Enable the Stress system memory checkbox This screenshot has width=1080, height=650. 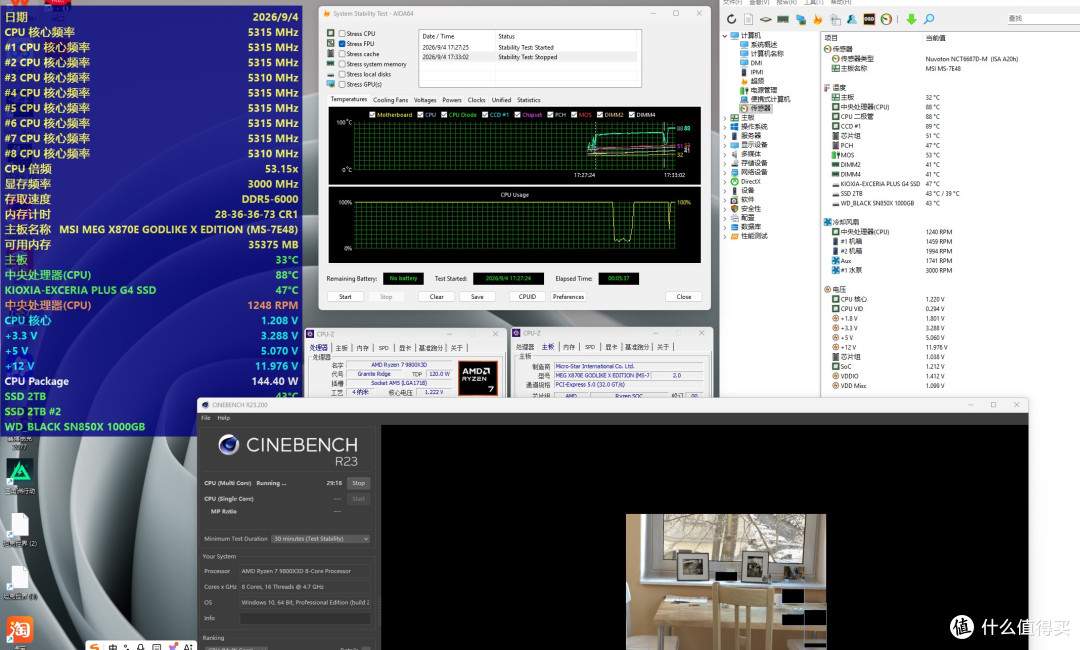point(342,64)
